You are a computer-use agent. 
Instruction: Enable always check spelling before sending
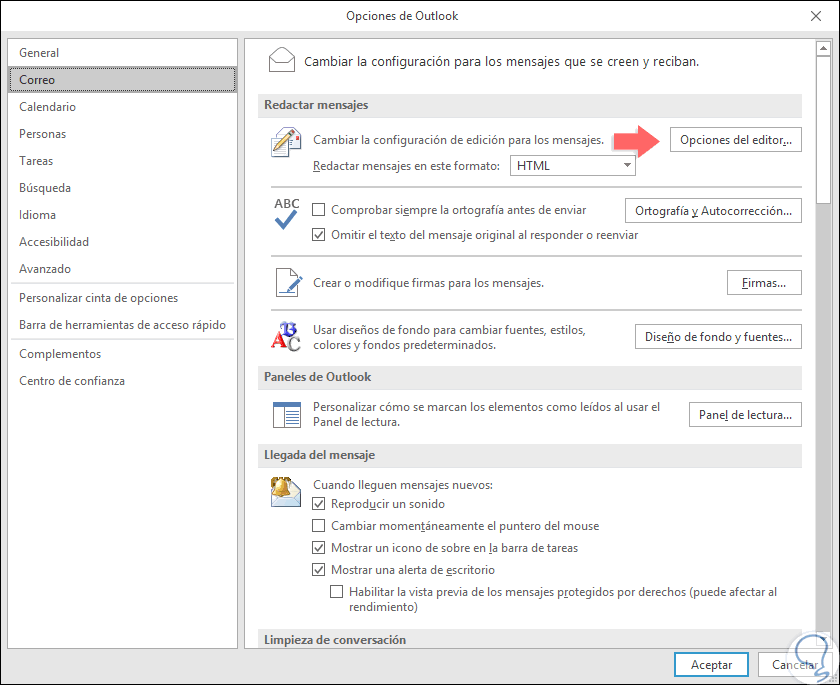tap(318, 209)
